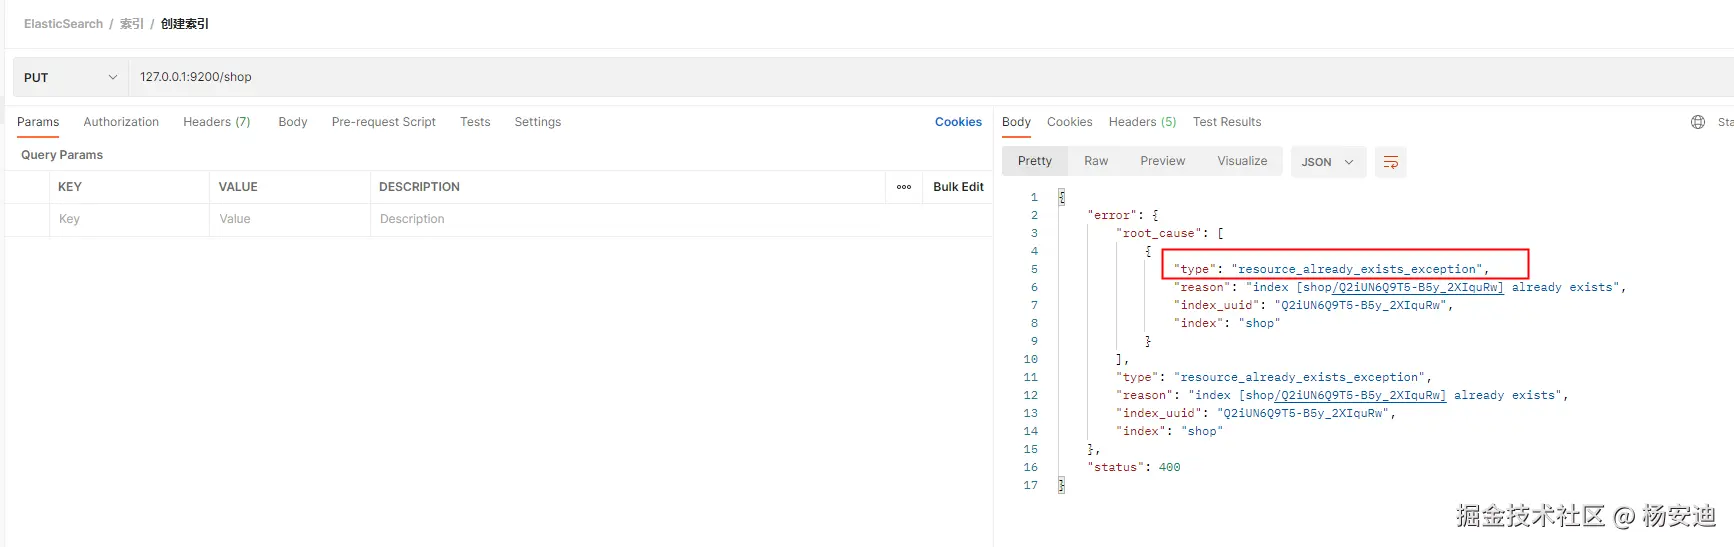This screenshot has height=547, width=1734.
Task: View the Test Results tab
Action: (x=1226, y=122)
